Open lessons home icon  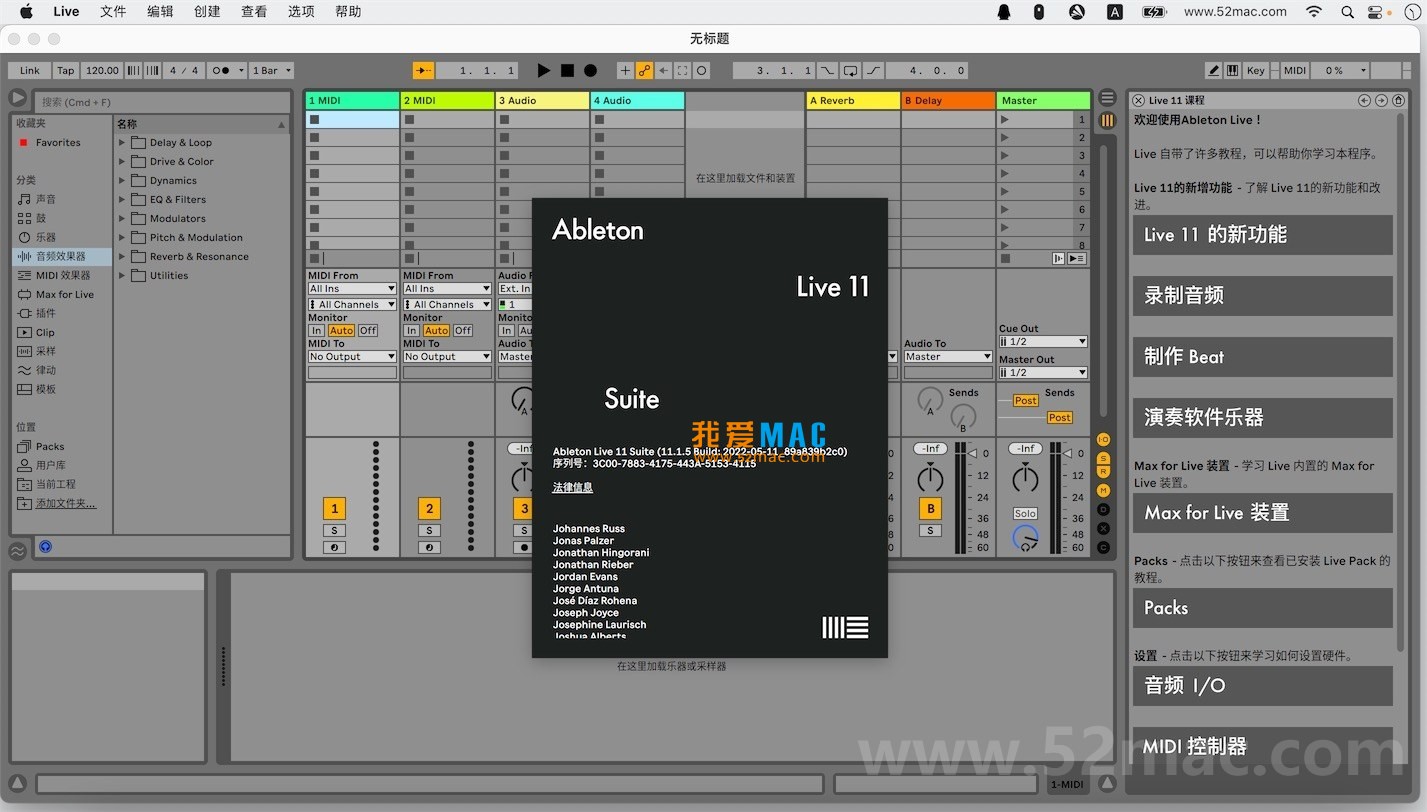(x=1398, y=100)
